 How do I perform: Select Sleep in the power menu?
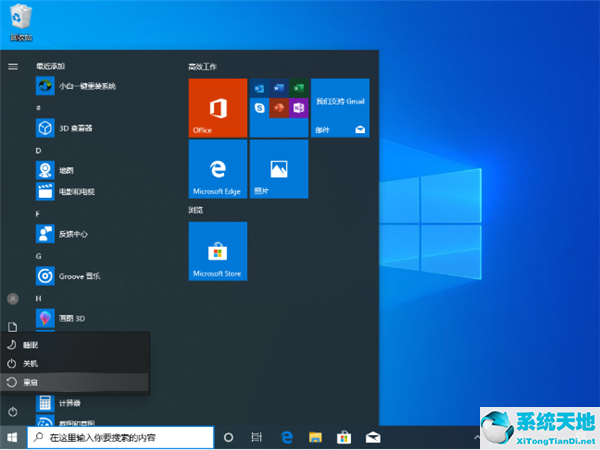(x=75, y=345)
